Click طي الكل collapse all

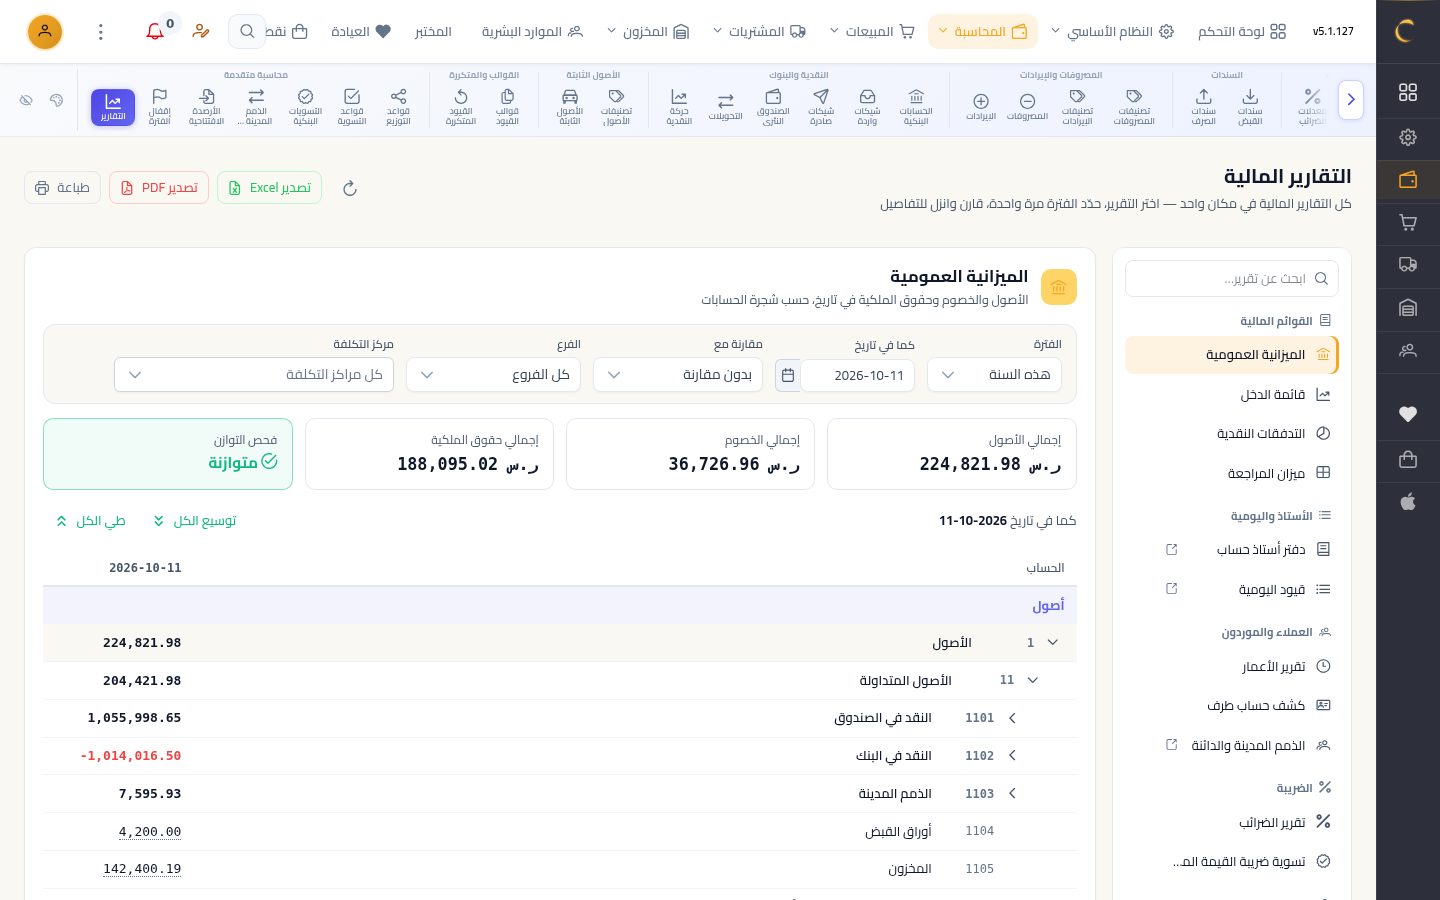(x=91, y=521)
